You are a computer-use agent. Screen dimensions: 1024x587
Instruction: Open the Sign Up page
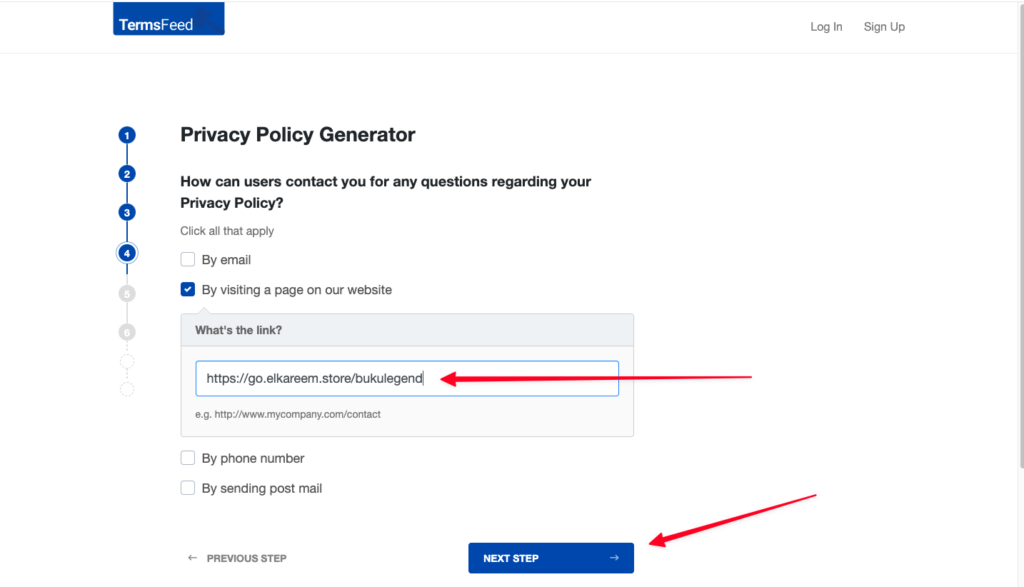[x=884, y=27]
